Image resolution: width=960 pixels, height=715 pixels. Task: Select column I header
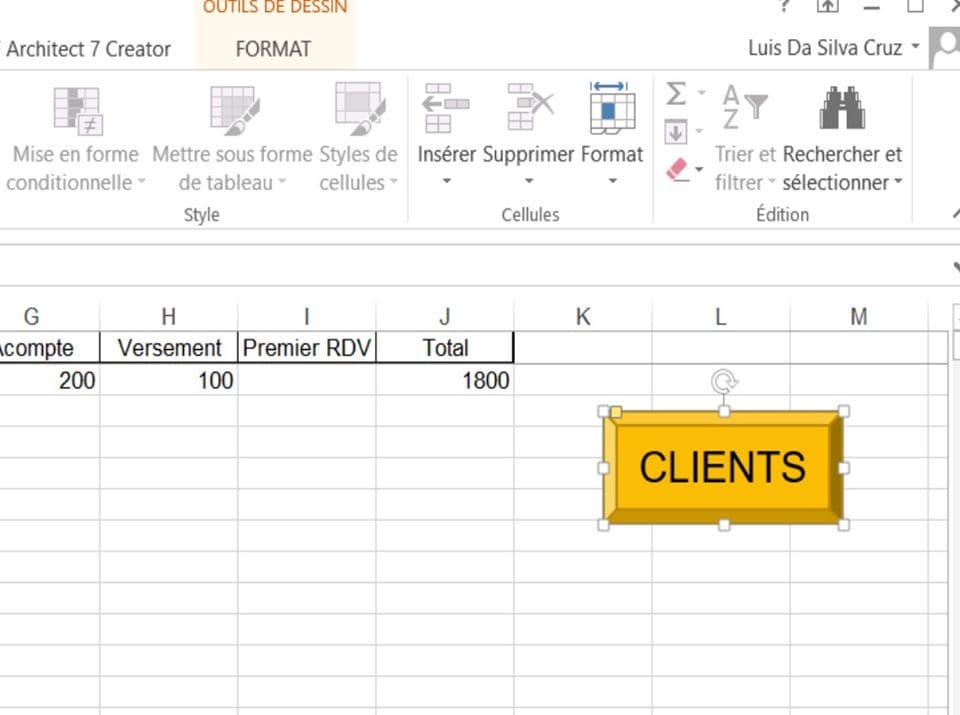click(x=307, y=316)
